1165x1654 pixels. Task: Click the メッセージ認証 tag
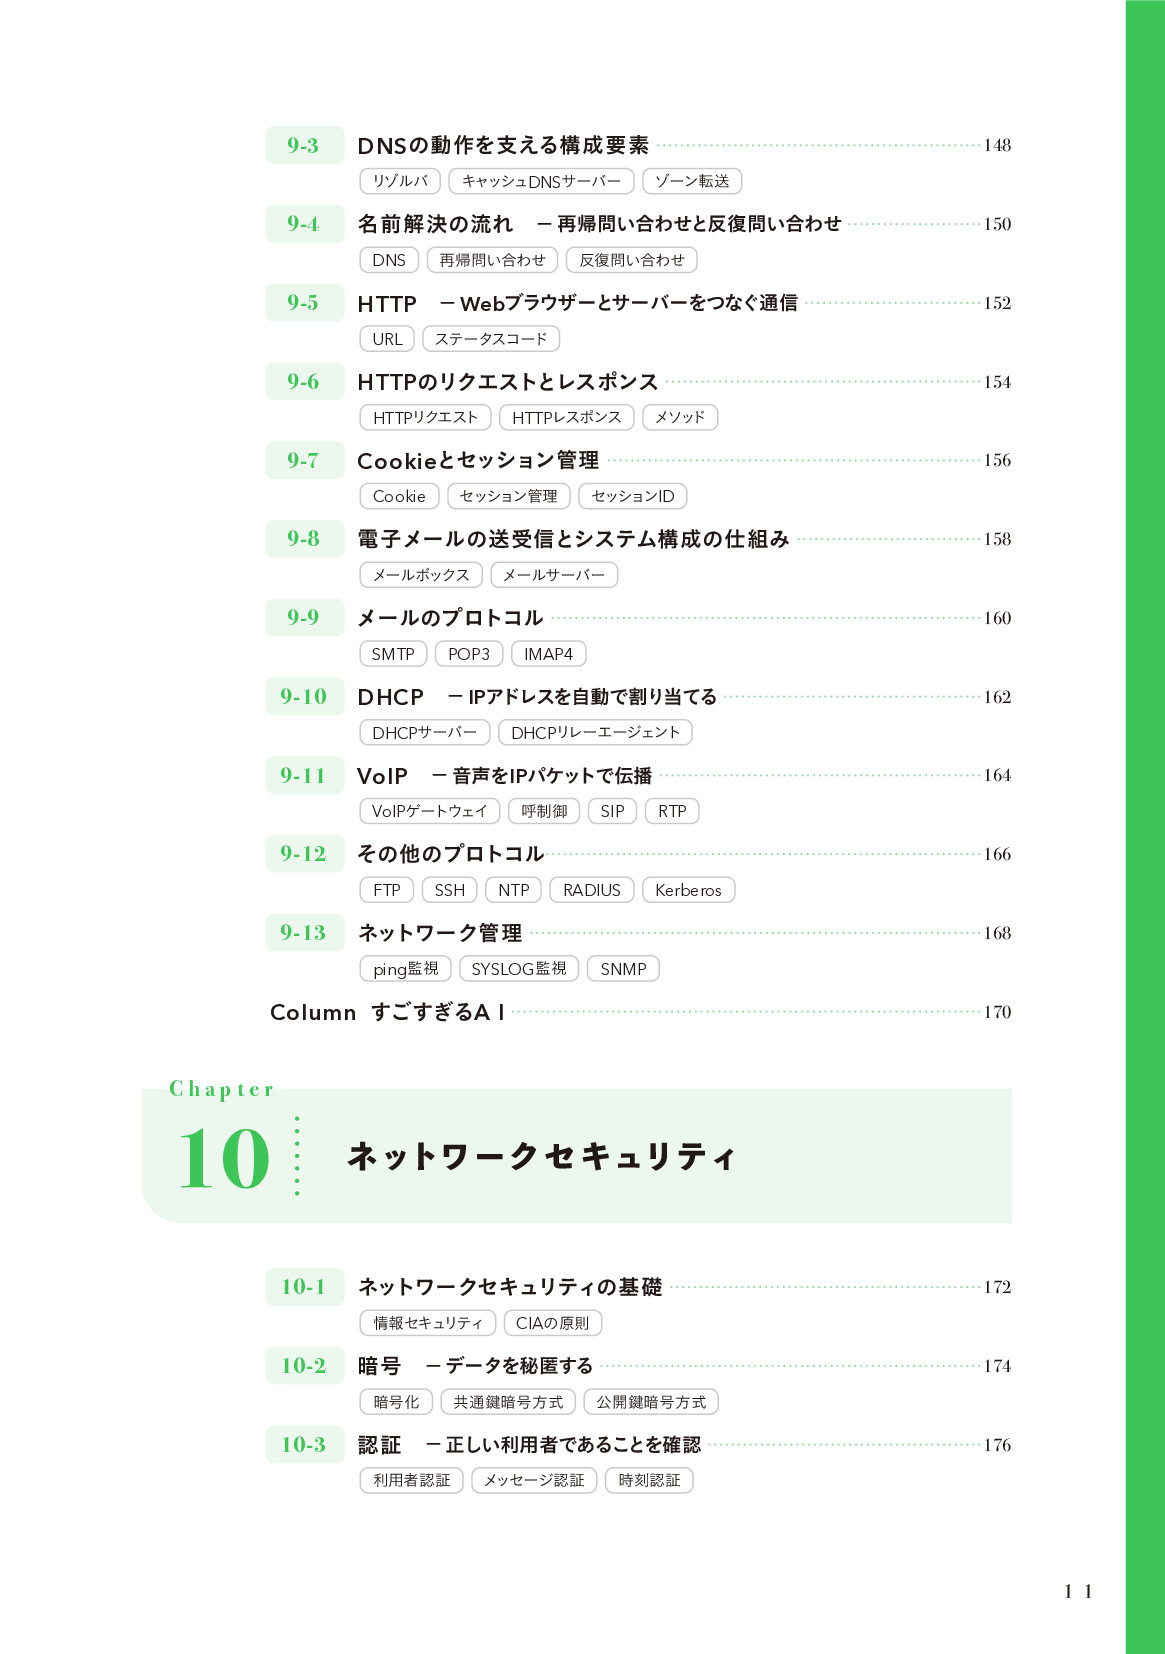point(534,1480)
